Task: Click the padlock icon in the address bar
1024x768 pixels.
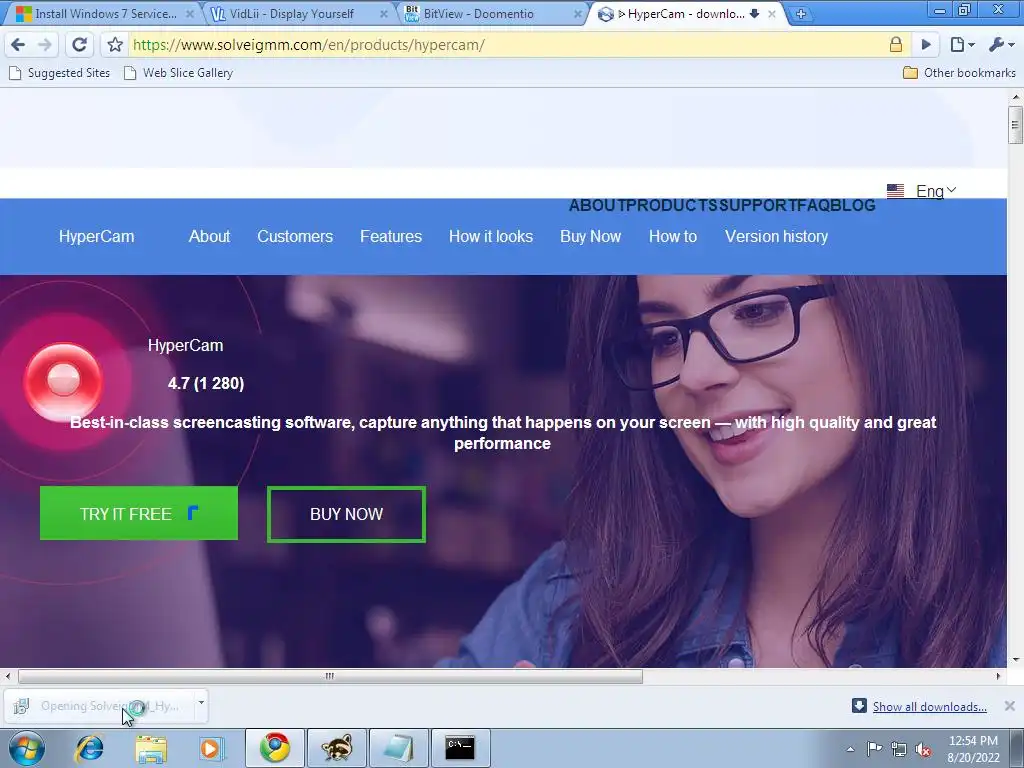Action: point(895,44)
